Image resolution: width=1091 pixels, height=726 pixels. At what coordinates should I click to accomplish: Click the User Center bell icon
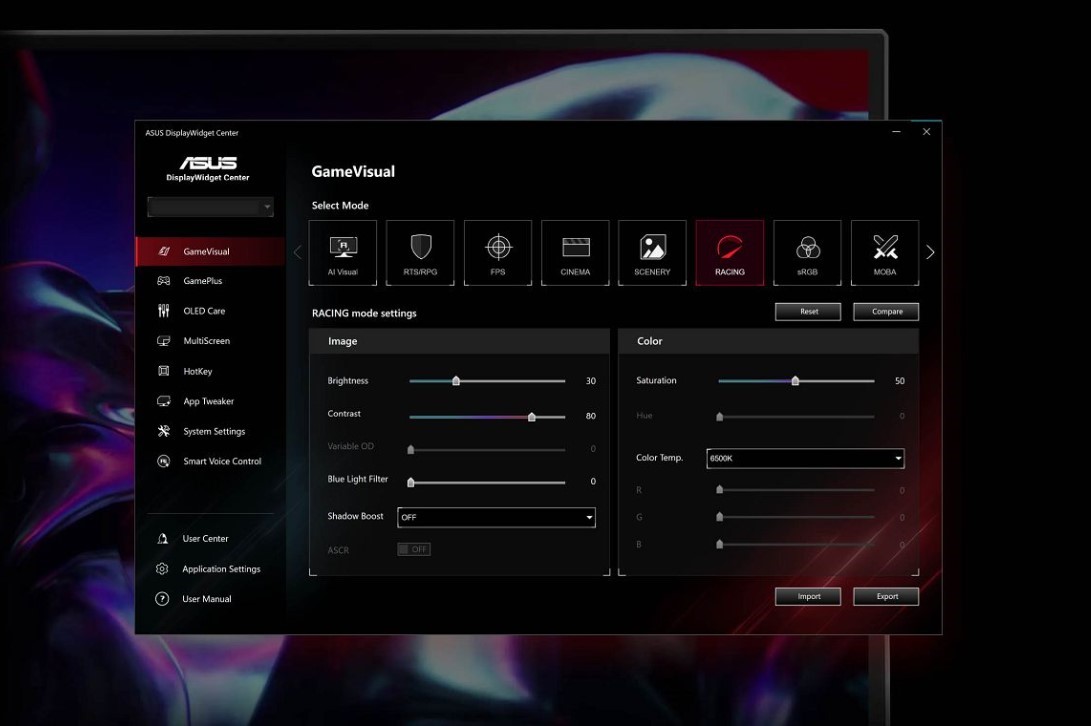pyautogui.click(x=162, y=538)
